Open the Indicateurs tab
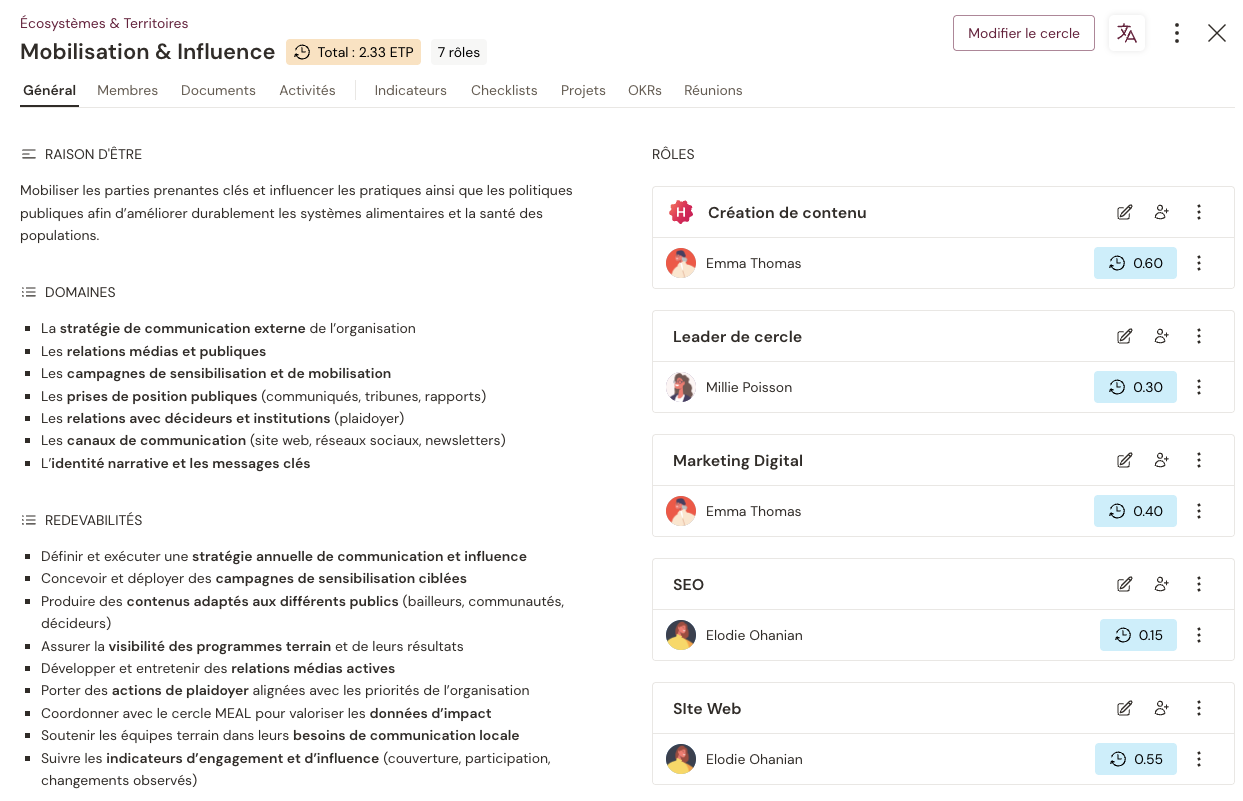 tap(410, 90)
